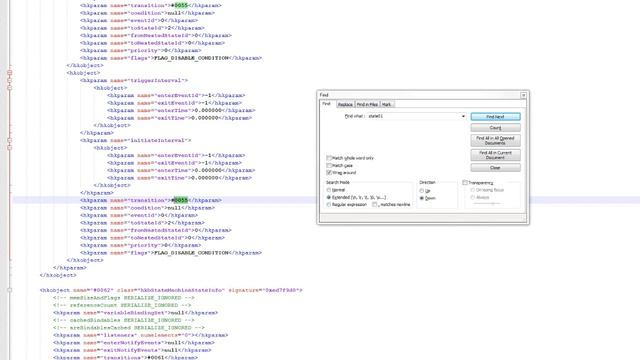Switch to the Find in Files tab

point(367,104)
